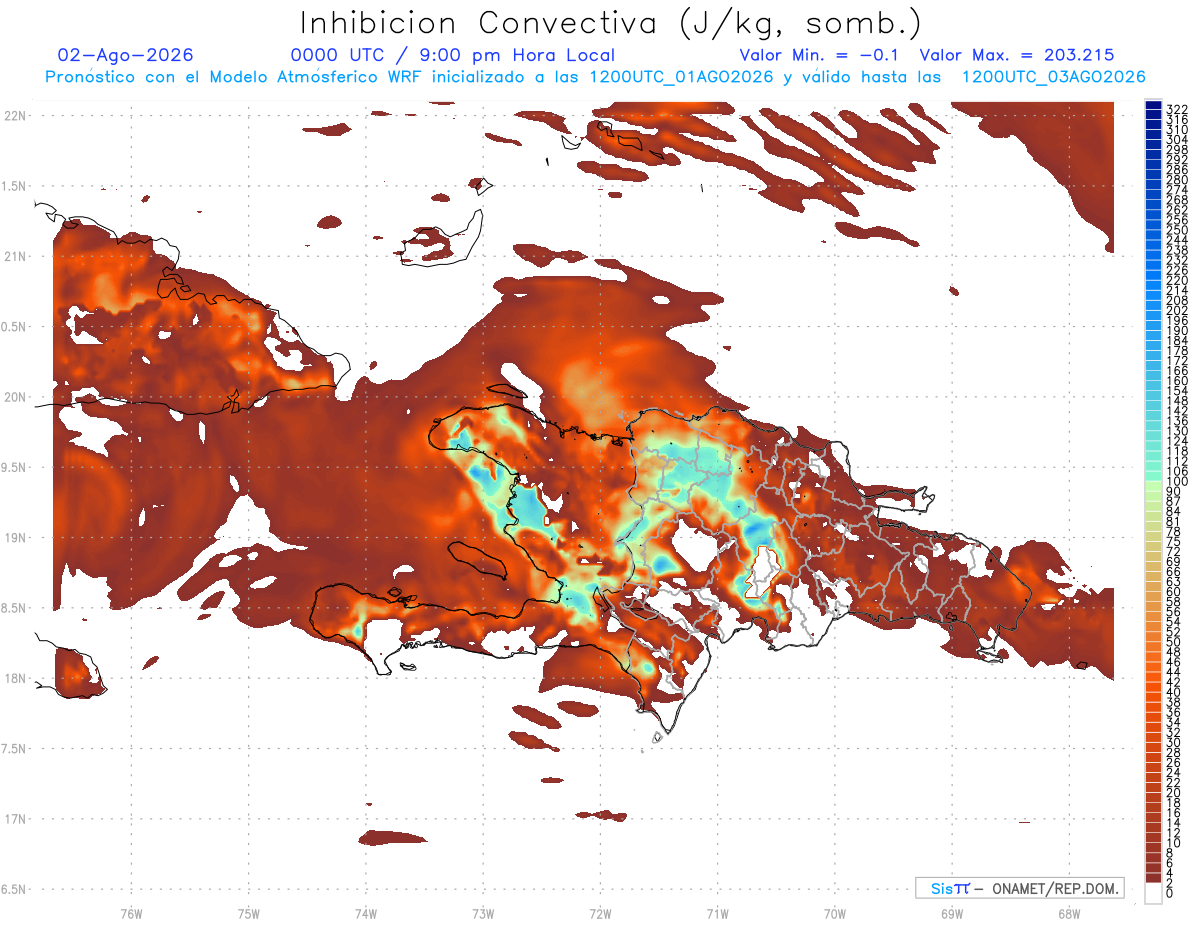The image size is (1200, 927).
Task: Click the color bar label '81'
Action: [1174, 522]
